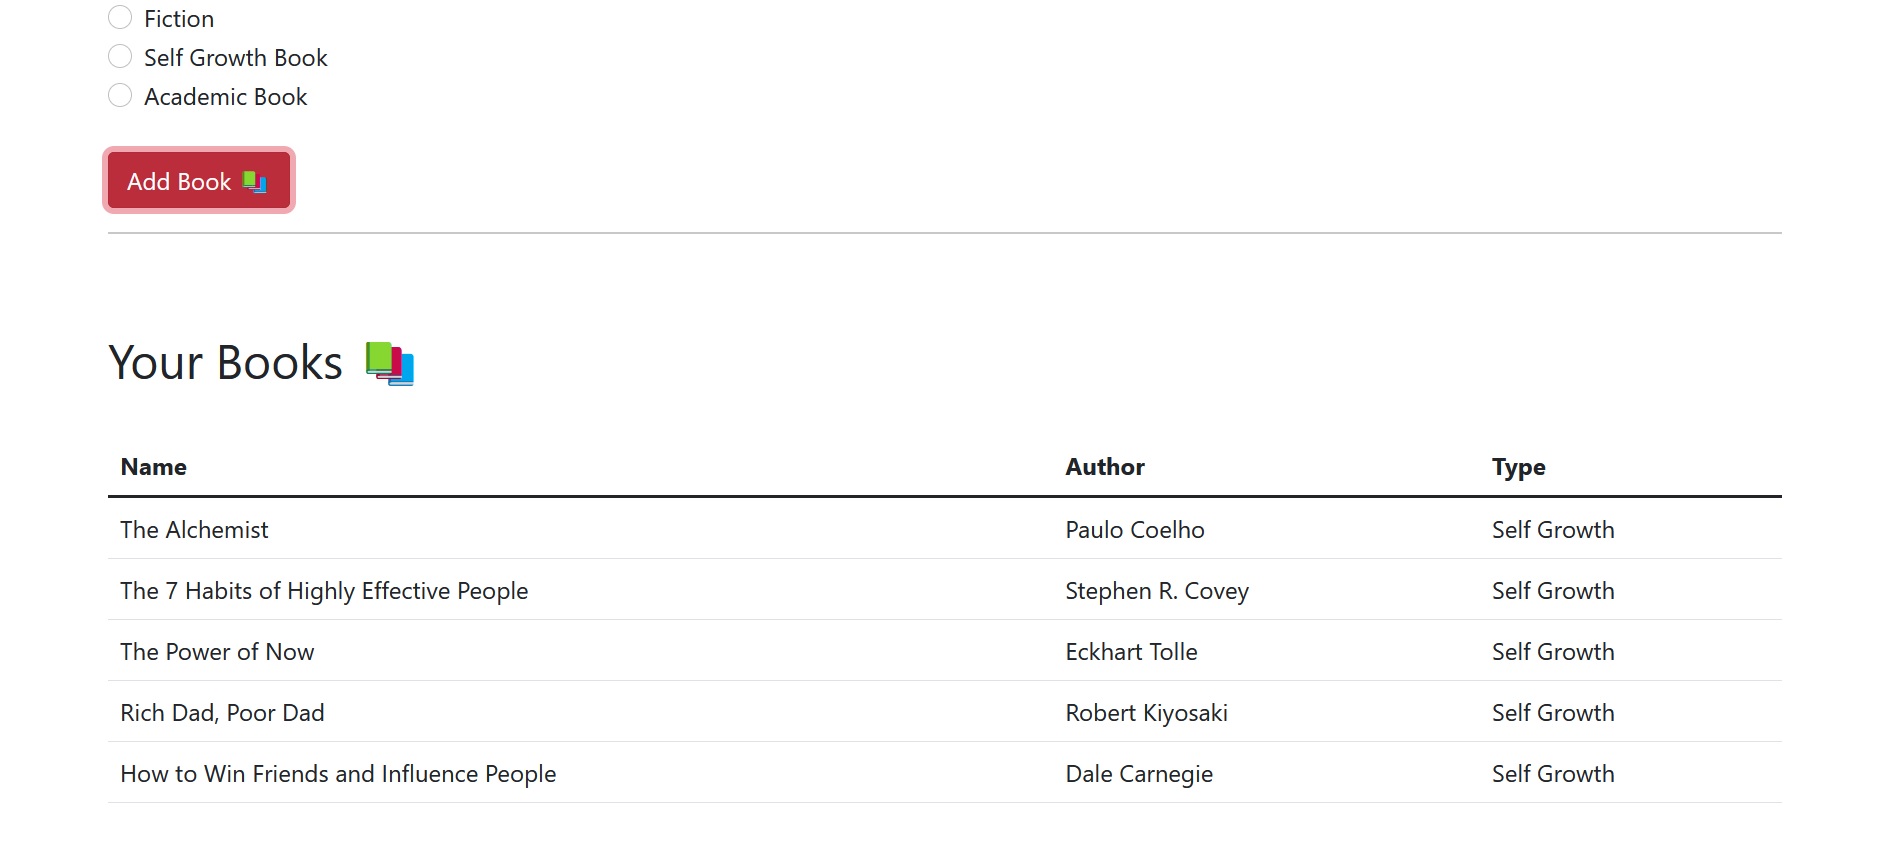The height and width of the screenshot is (860, 1878).
Task: Click the Robert Kiyosaki author cell
Action: pyautogui.click(x=1146, y=713)
